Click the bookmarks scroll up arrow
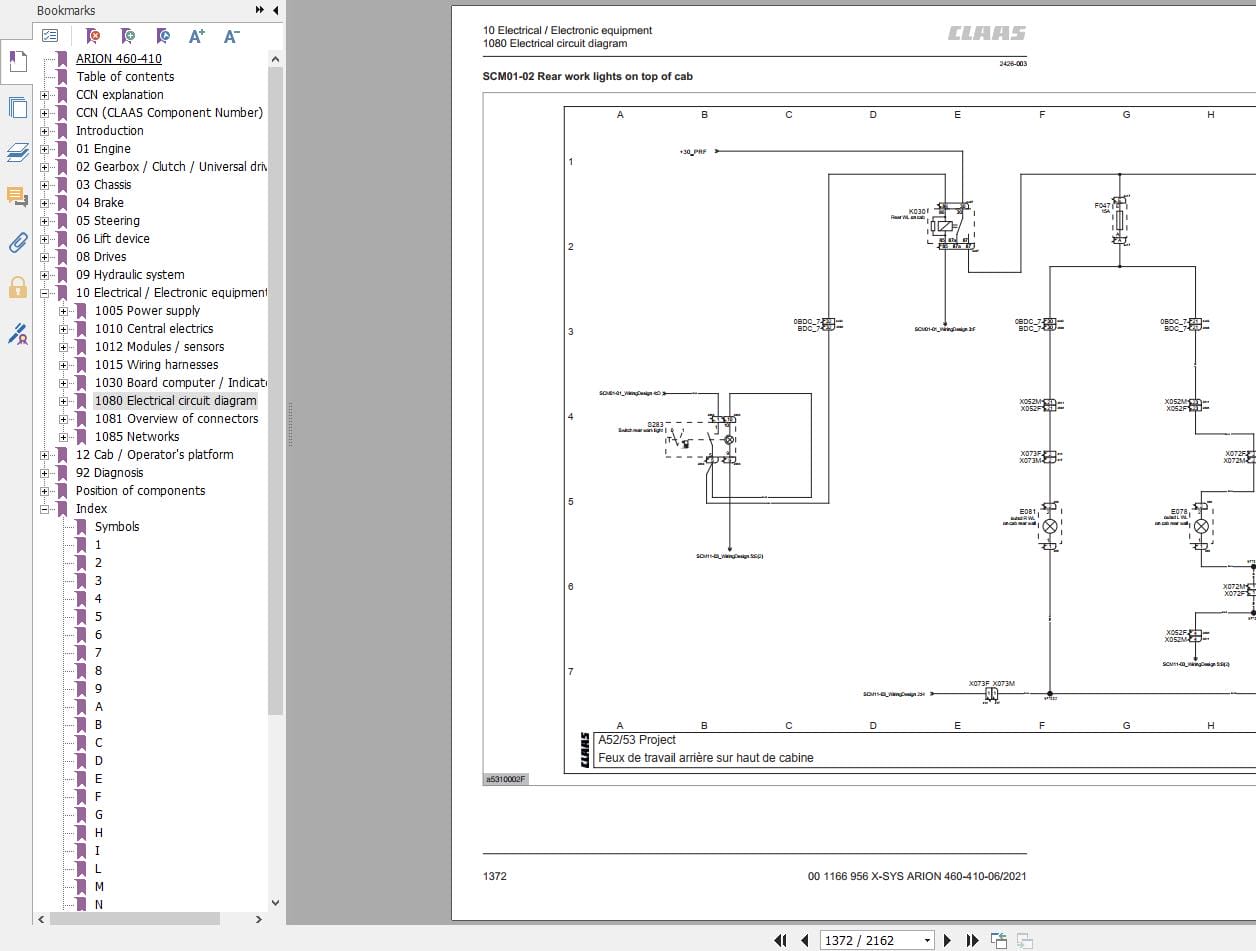The width and height of the screenshot is (1256, 951). click(x=275, y=59)
